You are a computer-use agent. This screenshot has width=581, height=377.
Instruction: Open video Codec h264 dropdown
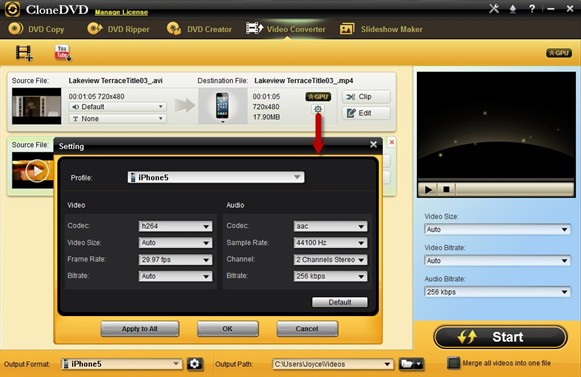click(175, 226)
